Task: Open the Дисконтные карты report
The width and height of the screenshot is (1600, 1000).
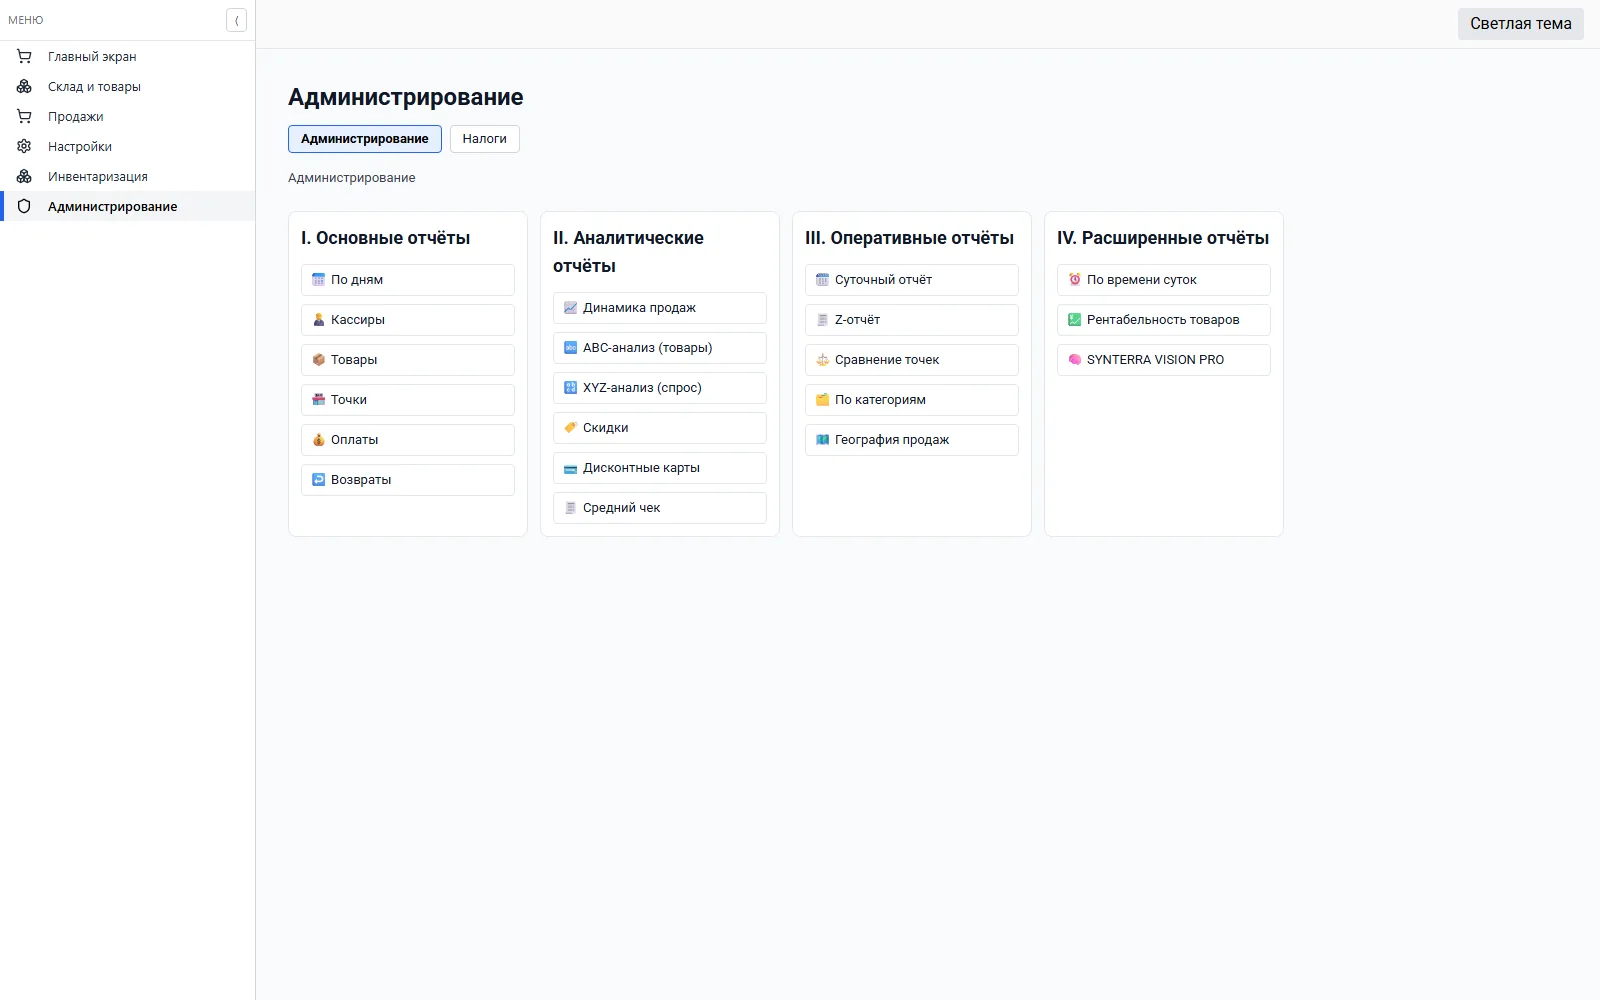Action: (660, 468)
